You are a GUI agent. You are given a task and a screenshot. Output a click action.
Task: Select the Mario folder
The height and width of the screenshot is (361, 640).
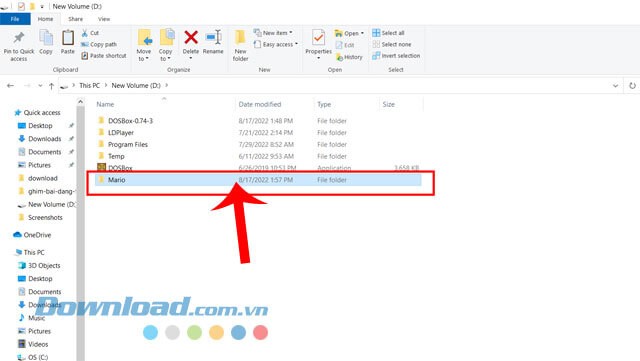258,180
